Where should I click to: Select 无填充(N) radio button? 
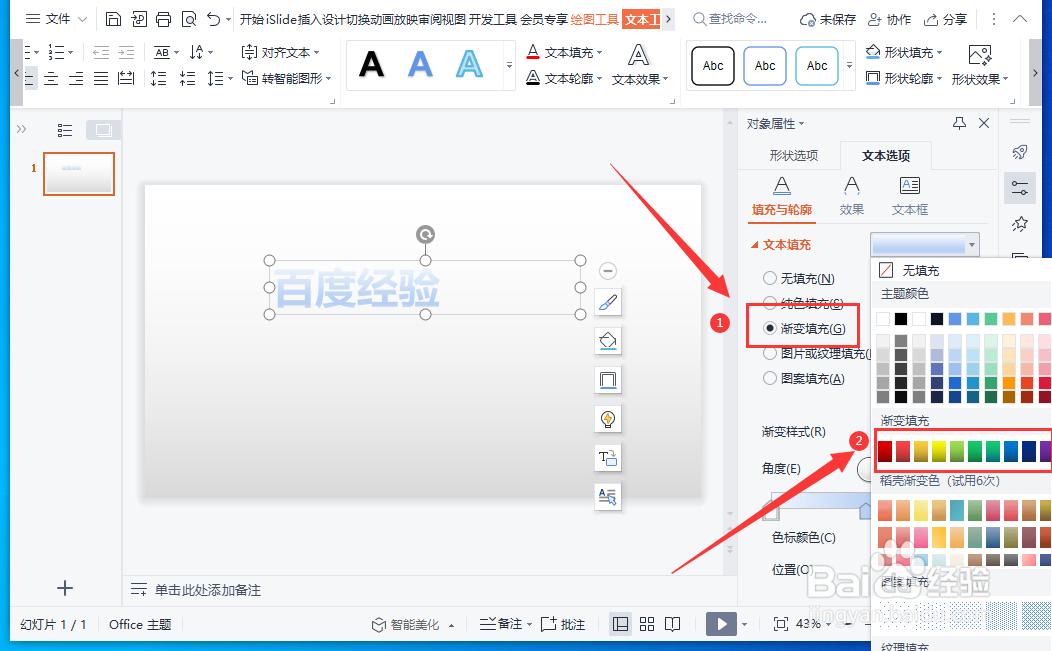pos(770,278)
